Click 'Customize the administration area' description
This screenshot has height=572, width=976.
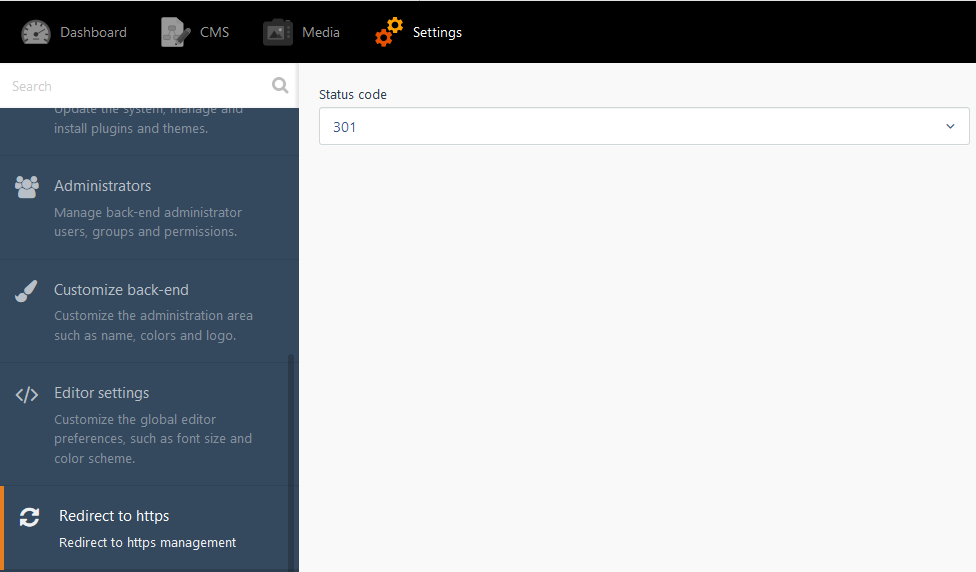coord(153,316)
